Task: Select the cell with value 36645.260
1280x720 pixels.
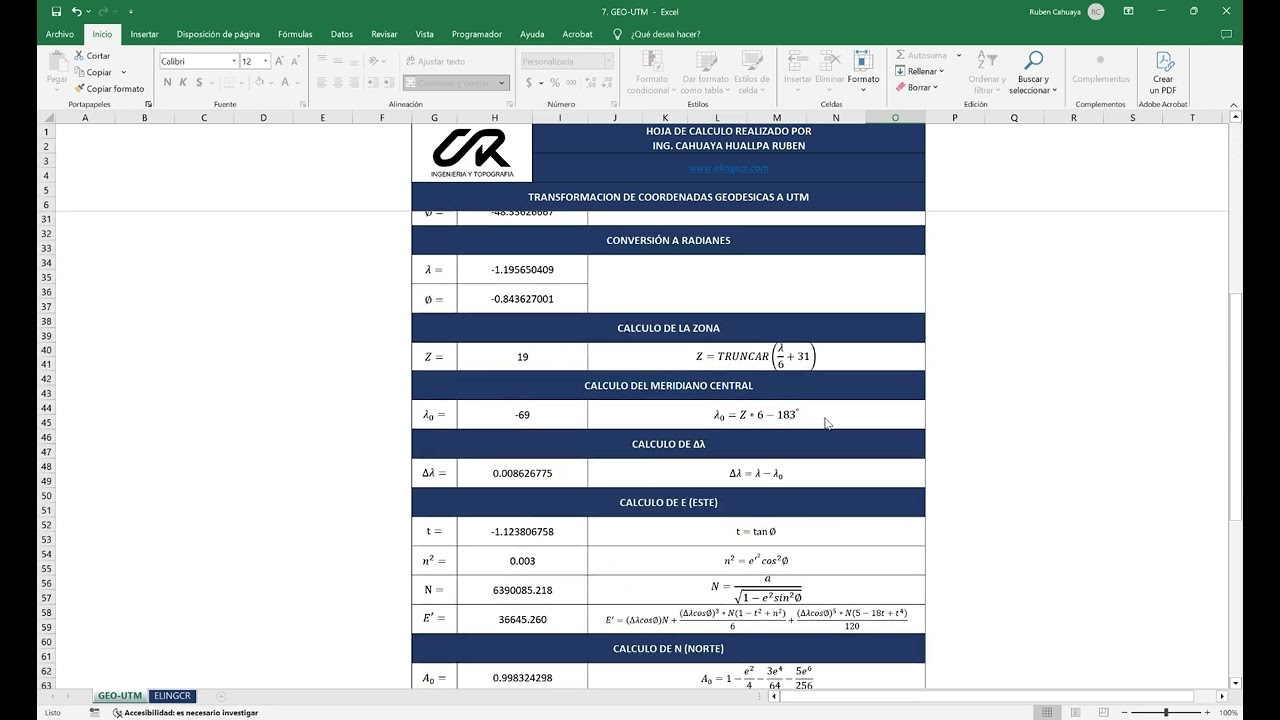Action: (522, 619)
